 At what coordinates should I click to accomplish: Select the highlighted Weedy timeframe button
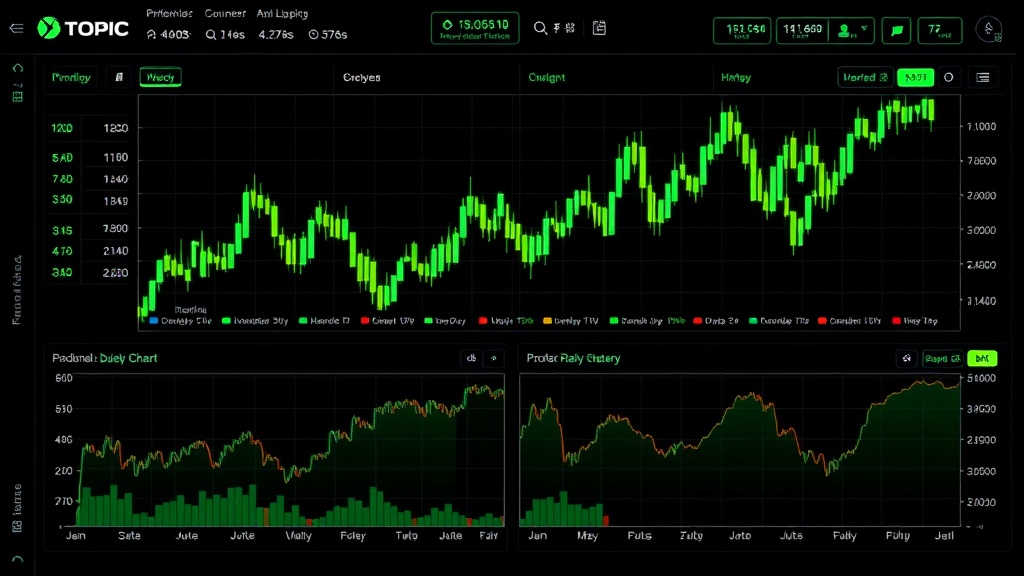click(x=160, y=77)
